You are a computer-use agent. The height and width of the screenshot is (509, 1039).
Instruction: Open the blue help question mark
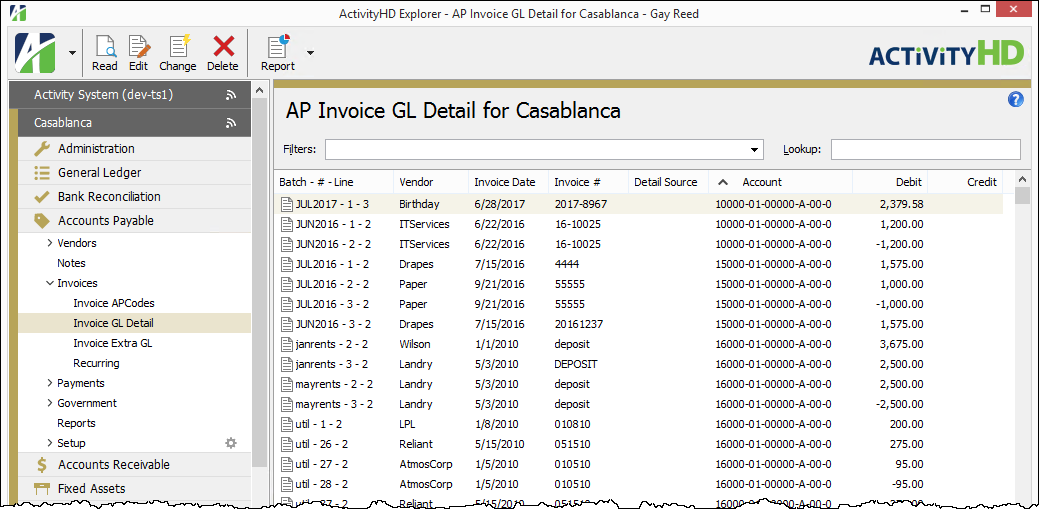click(x=1016, y=99)
